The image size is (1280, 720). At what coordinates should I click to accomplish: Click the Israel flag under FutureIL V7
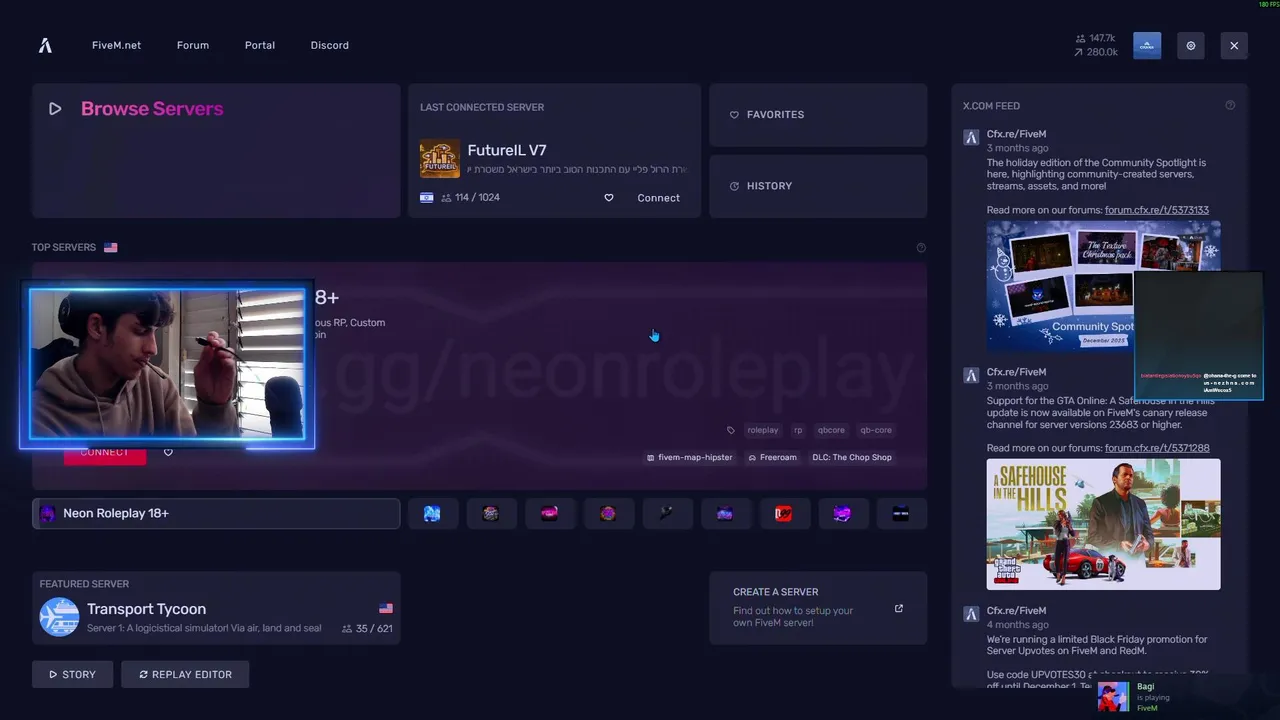[x=427, y=197]
